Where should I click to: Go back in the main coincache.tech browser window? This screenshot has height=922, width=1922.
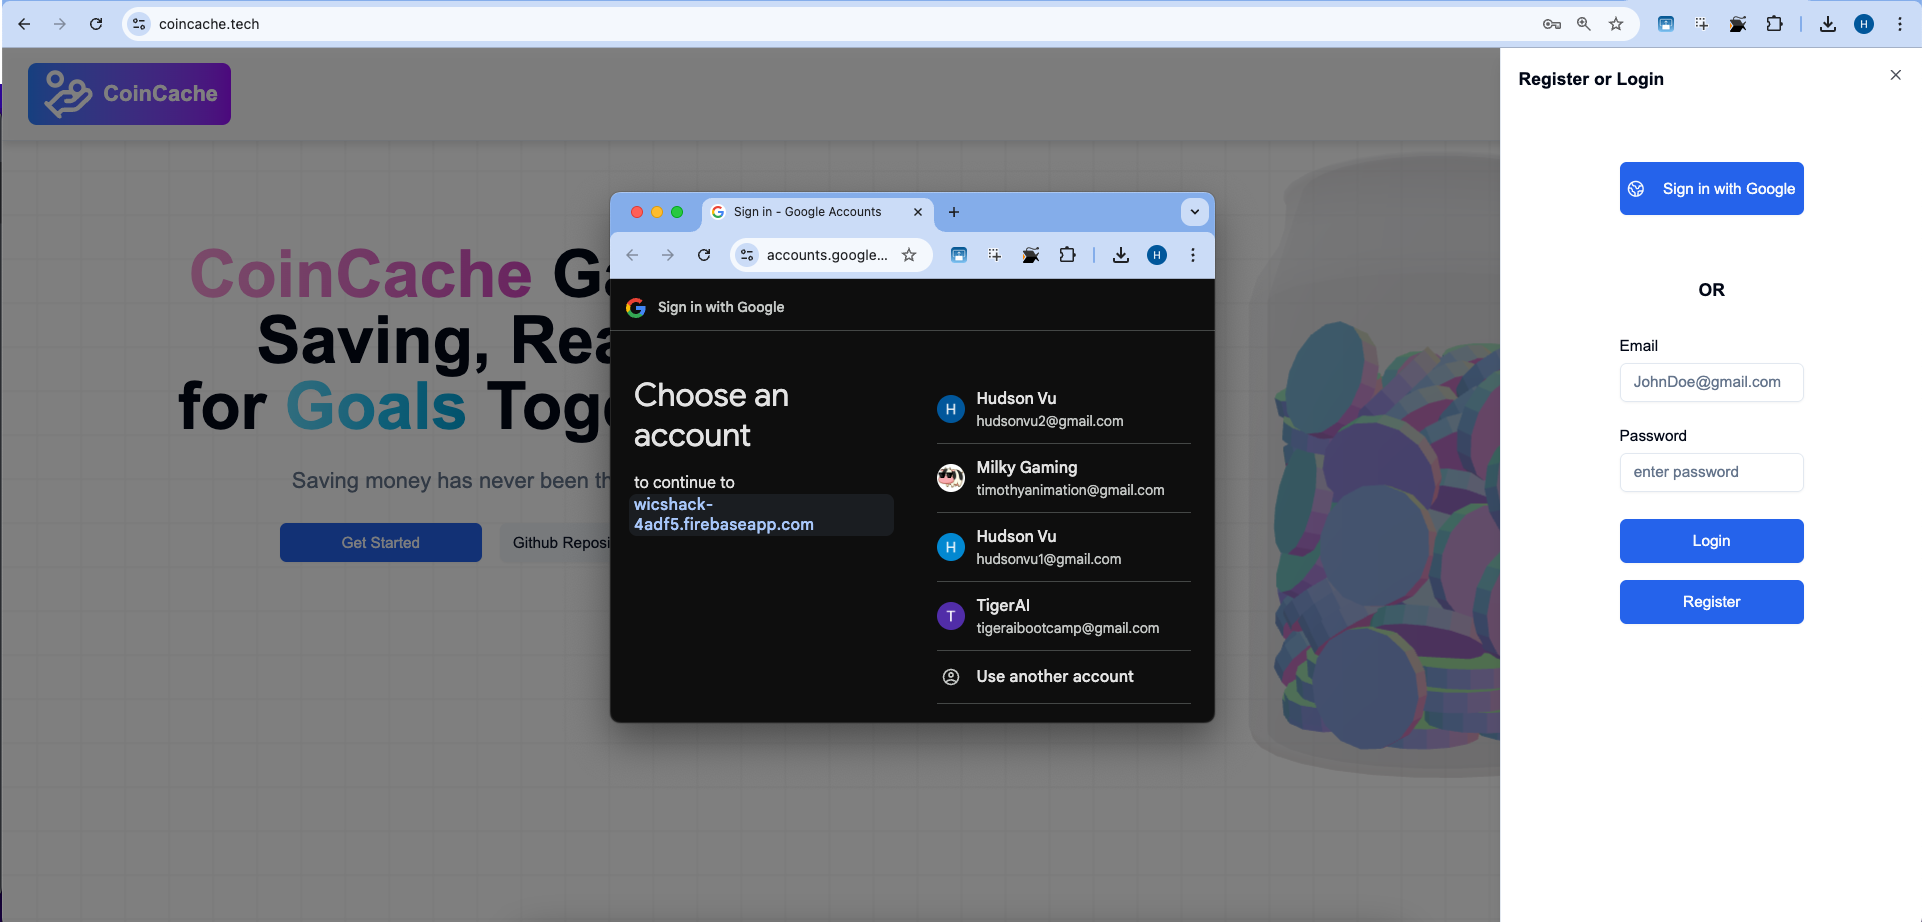tap(24, 24)
